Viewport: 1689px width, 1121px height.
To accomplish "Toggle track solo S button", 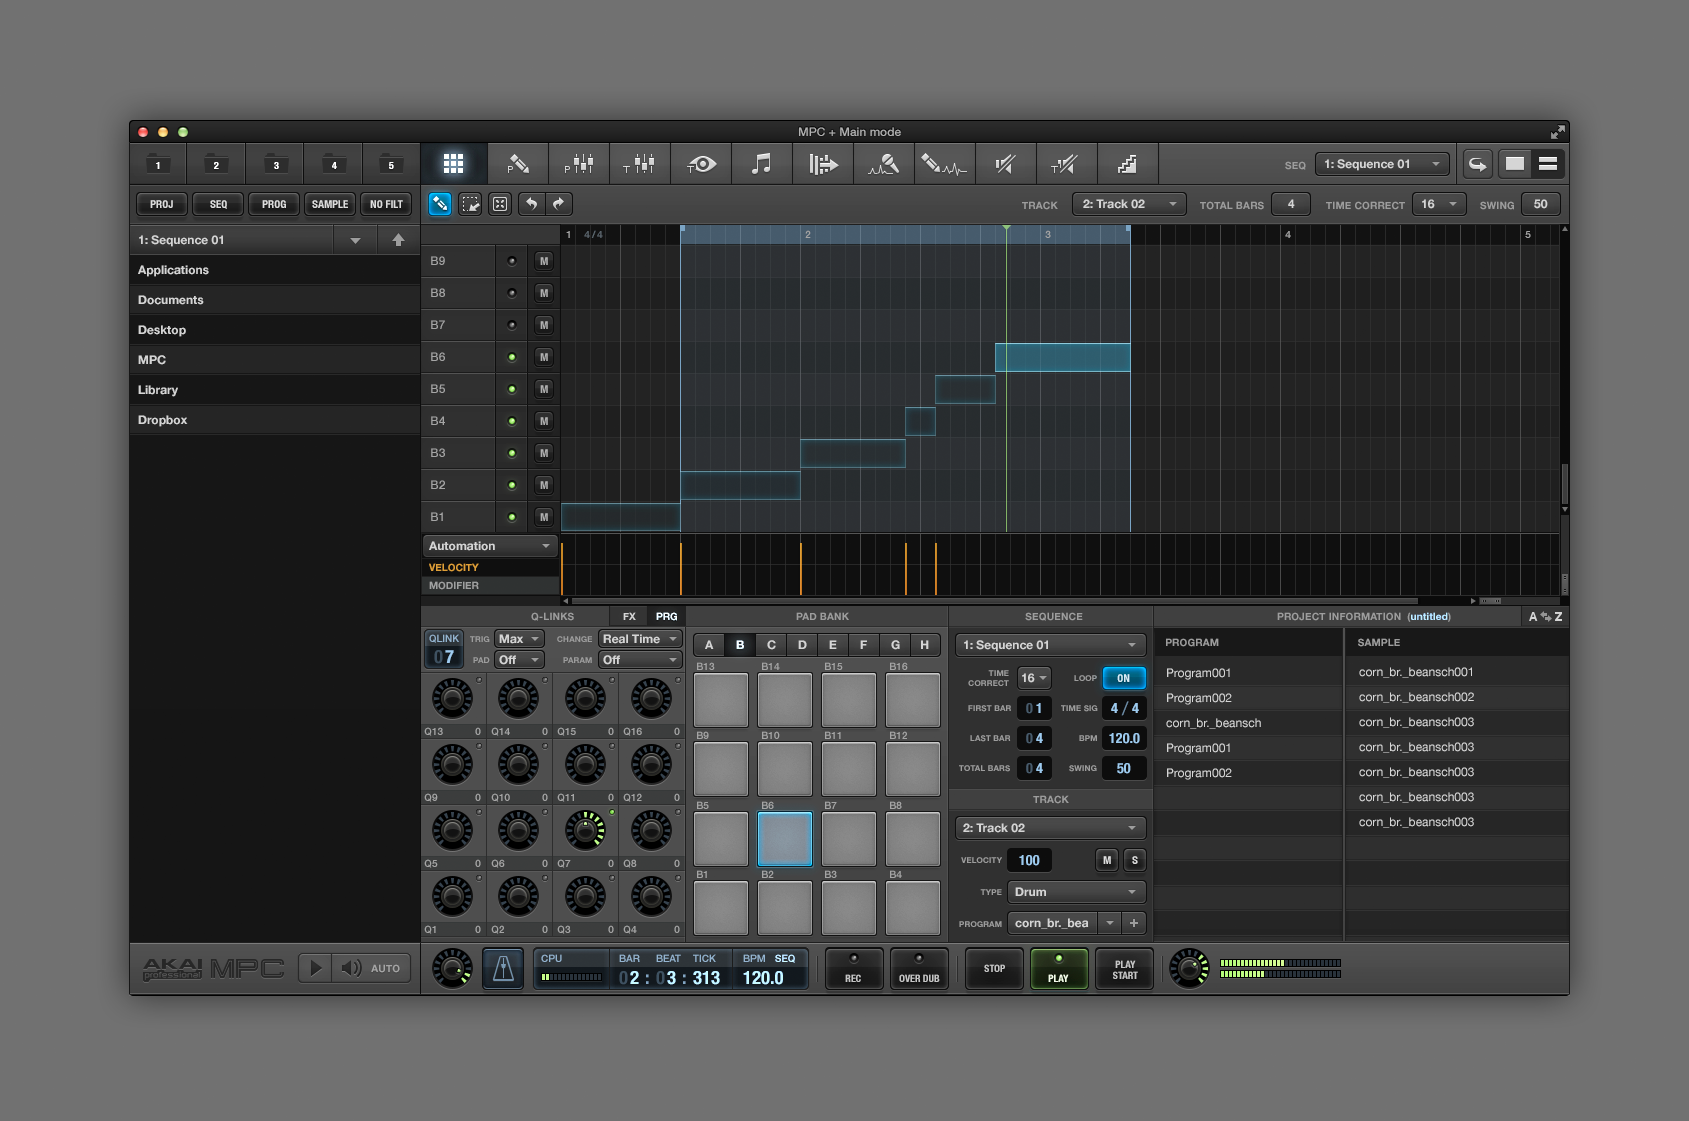I will click(x=1134, y=860).
